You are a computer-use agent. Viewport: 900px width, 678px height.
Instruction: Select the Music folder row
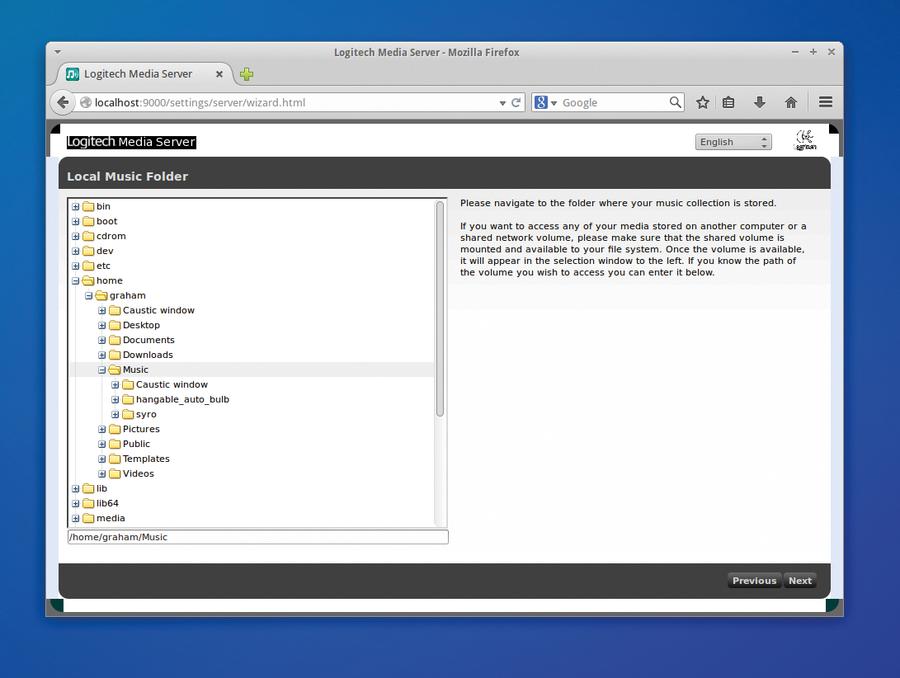tap(251, 370)
